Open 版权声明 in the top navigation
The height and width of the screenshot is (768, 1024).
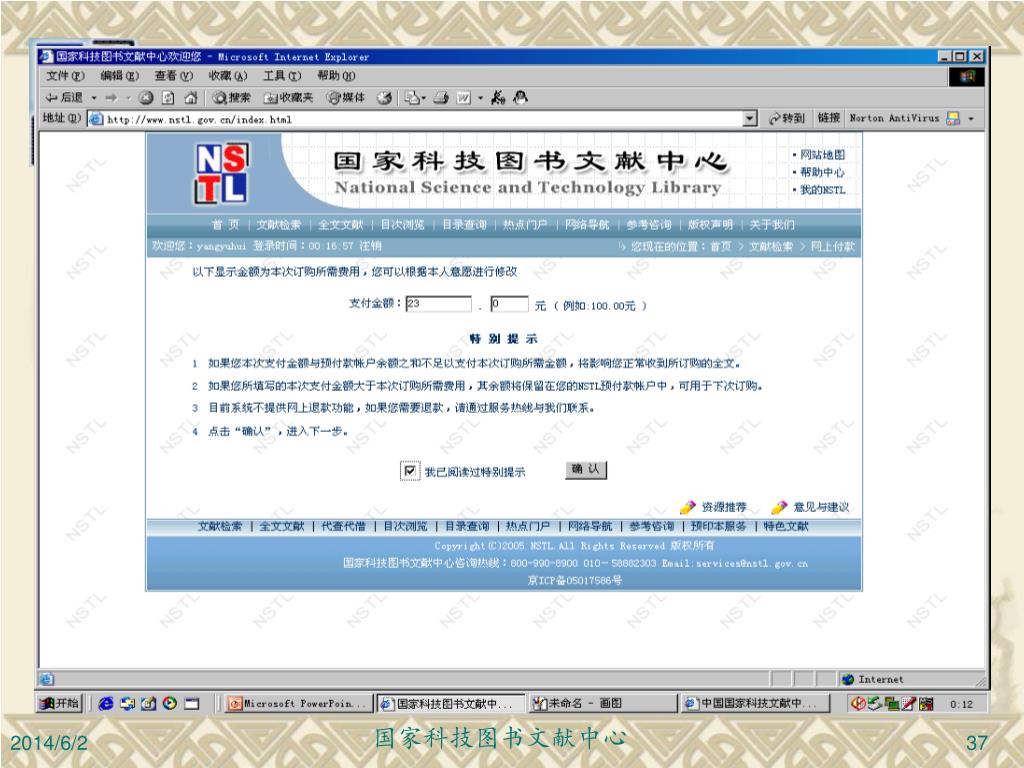pos(711,225)
